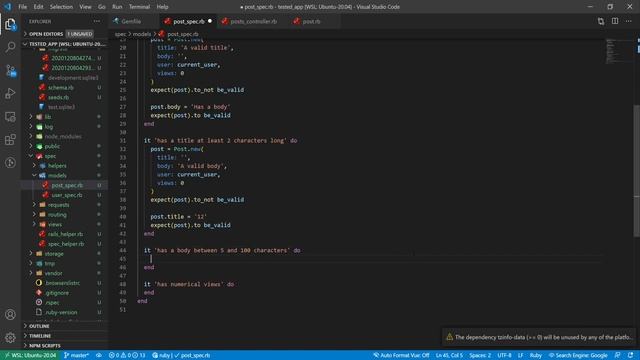Open the Manage settings gear

click(x=10, y=338)
